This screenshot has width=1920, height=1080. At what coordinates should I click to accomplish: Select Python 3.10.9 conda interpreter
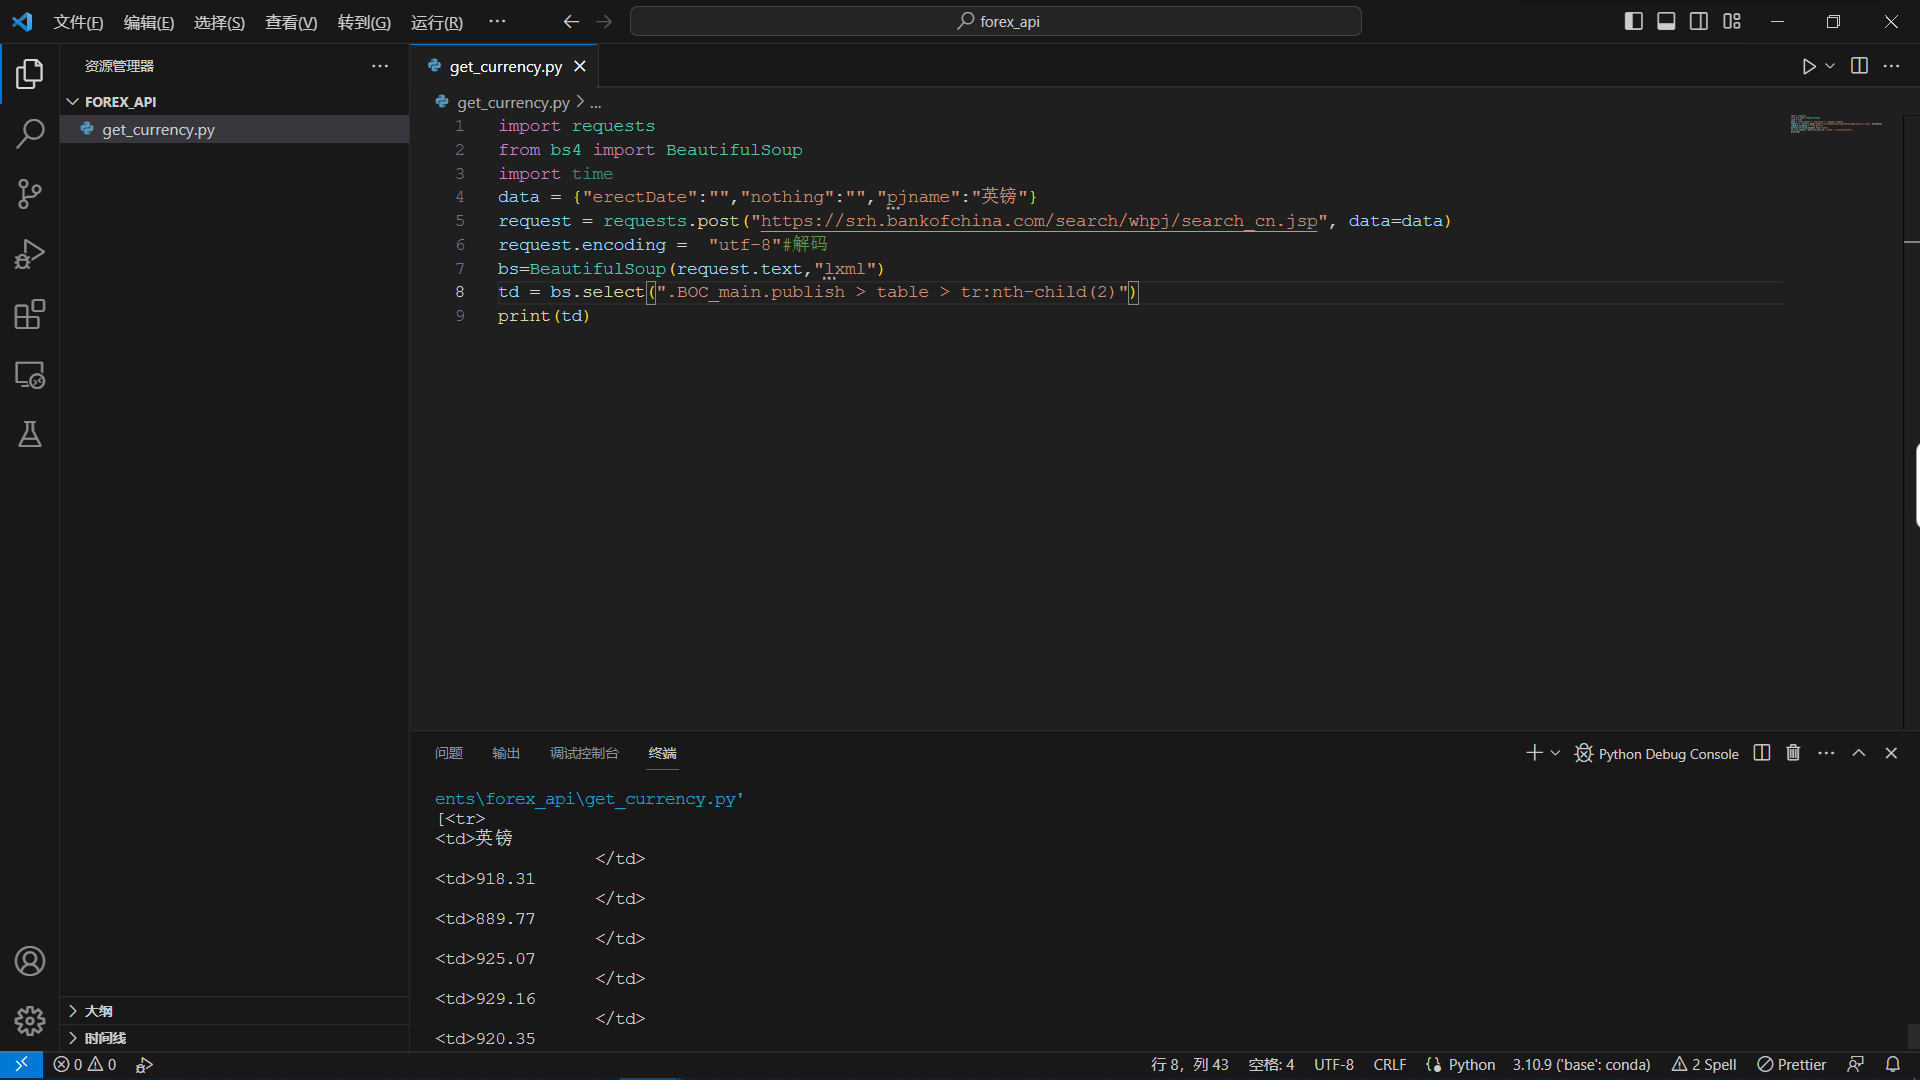pyautogui.click(x=1581, y=1065)
